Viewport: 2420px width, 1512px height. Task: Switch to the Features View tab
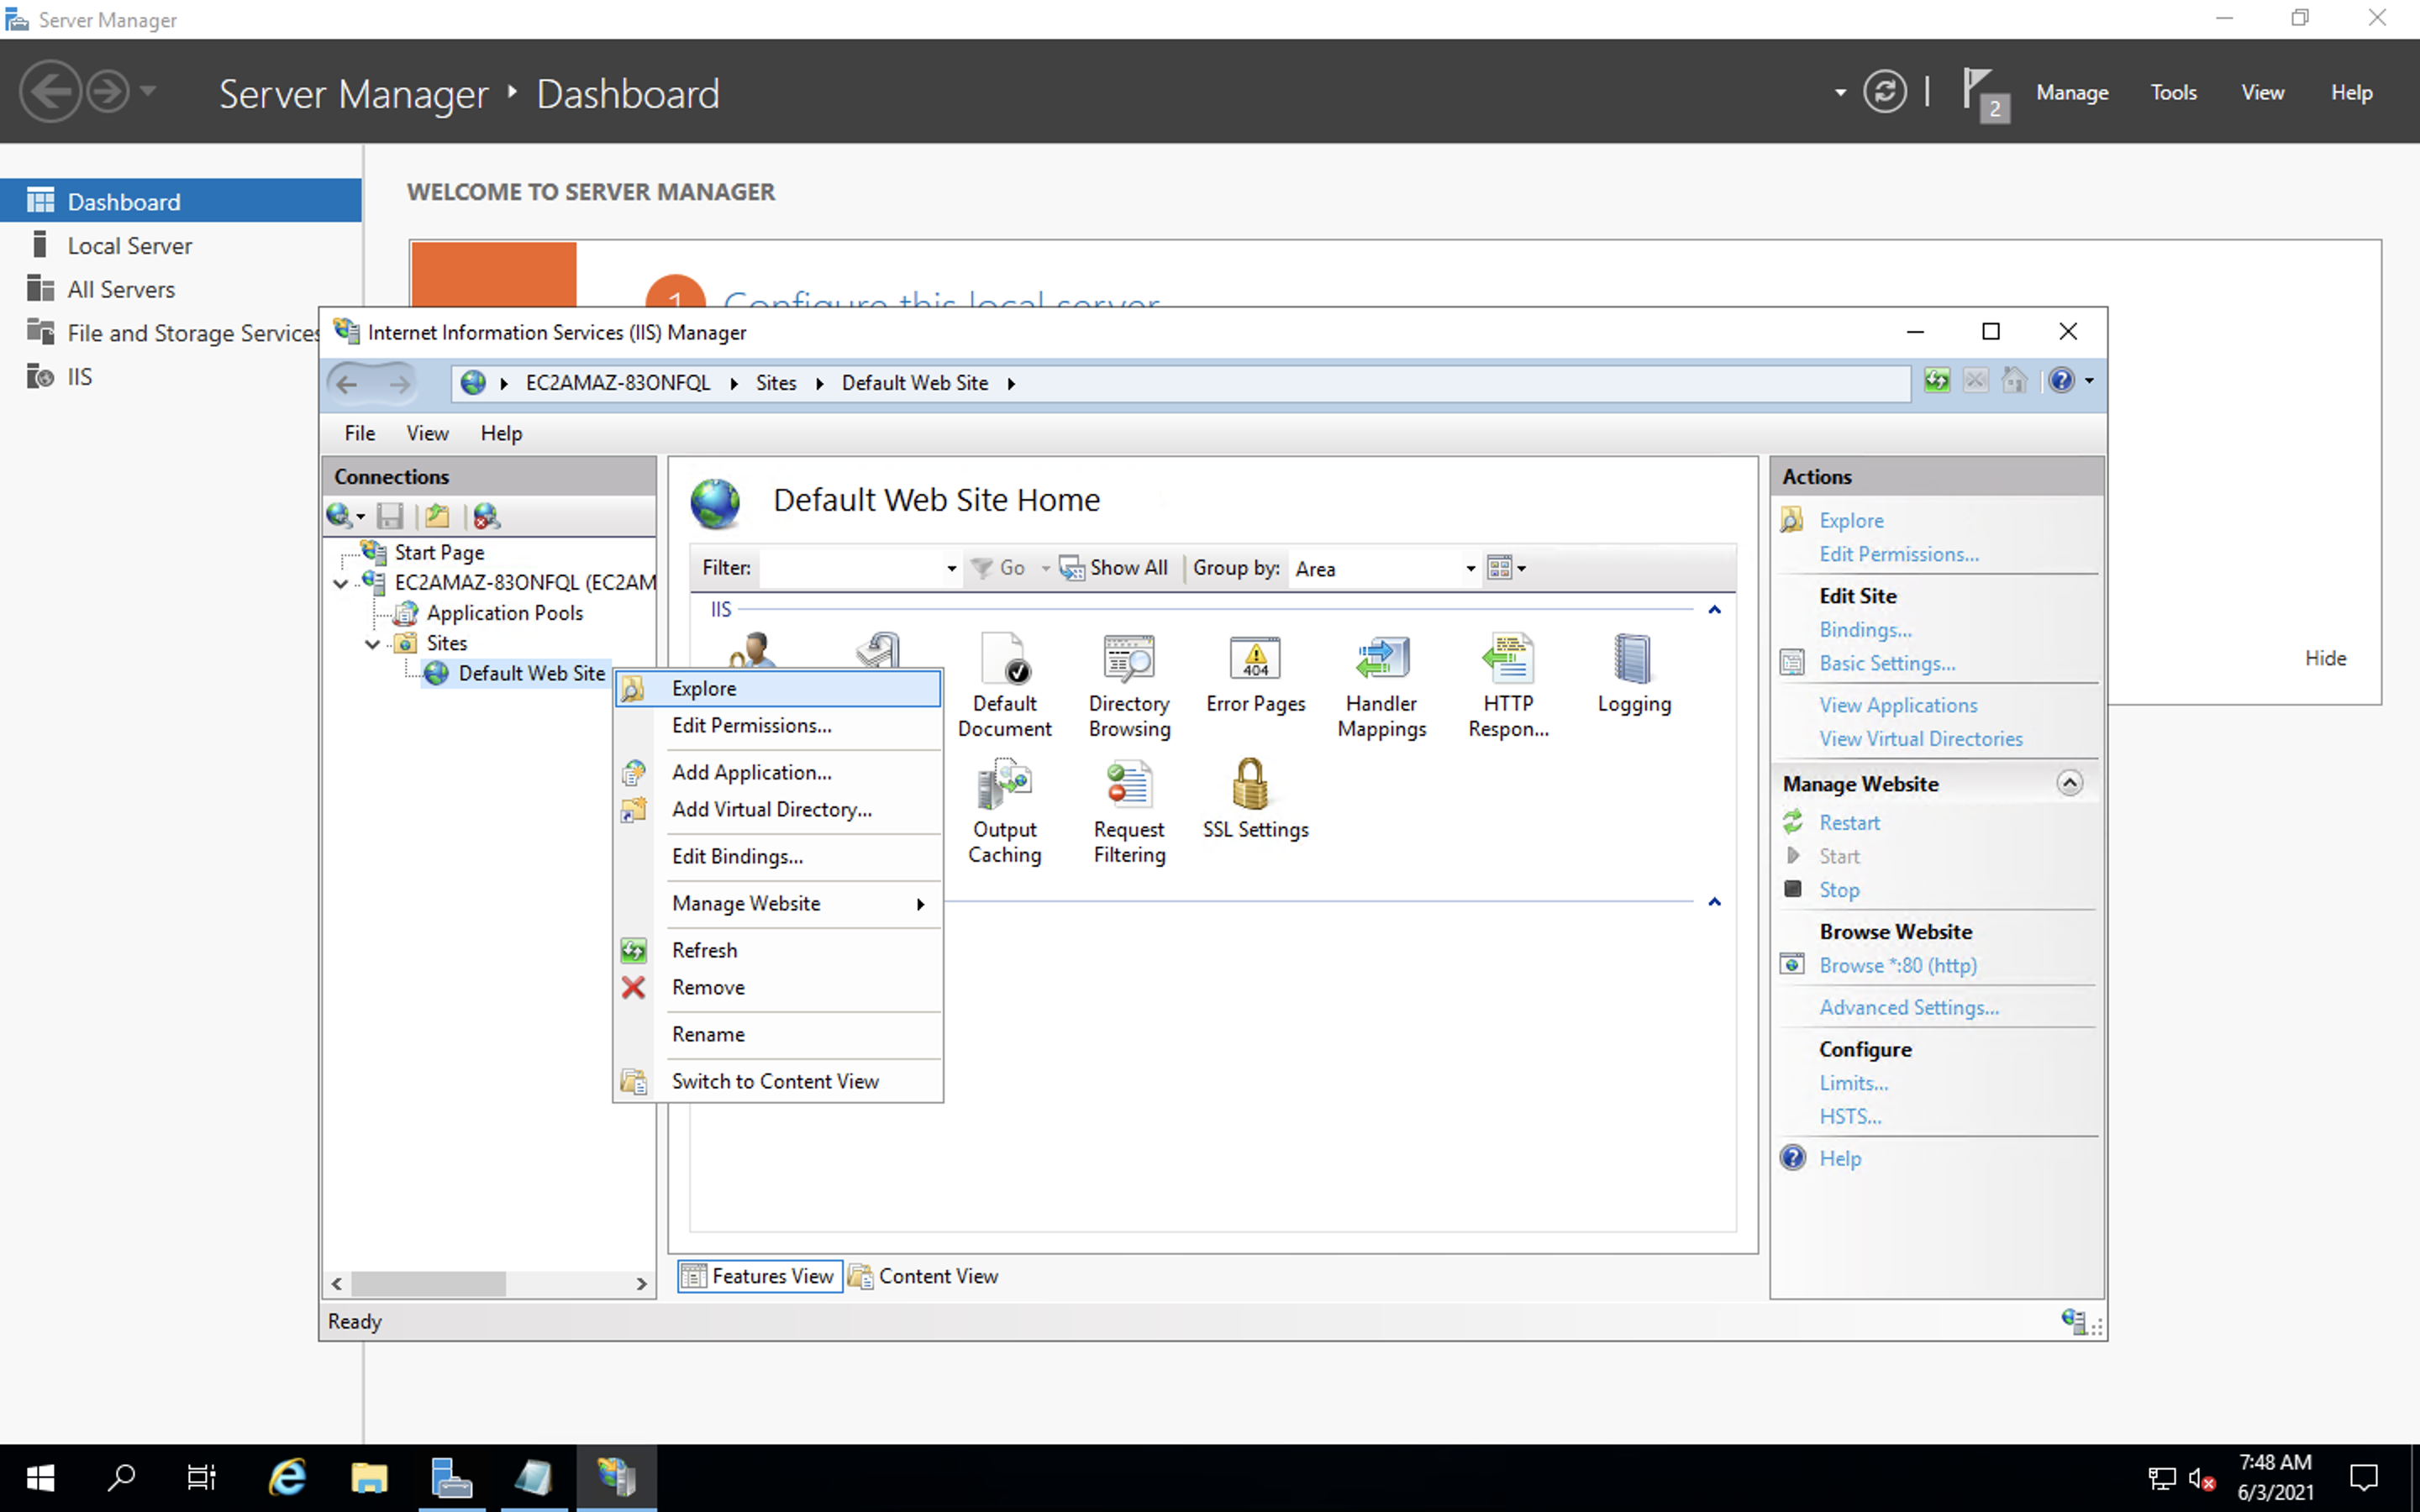[x=760, y=1277]
